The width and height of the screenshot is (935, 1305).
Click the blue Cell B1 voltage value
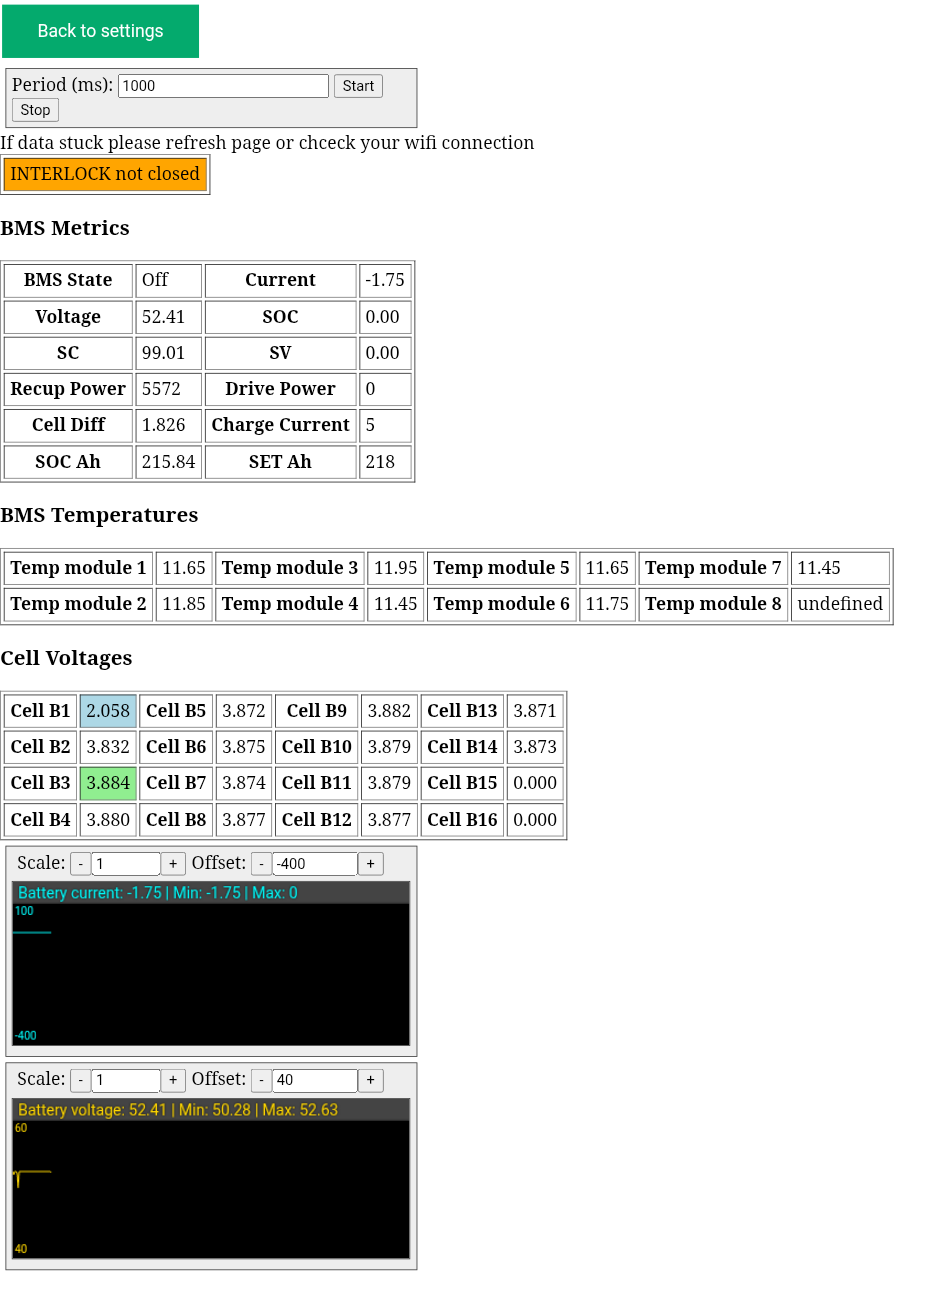[108, 711]
